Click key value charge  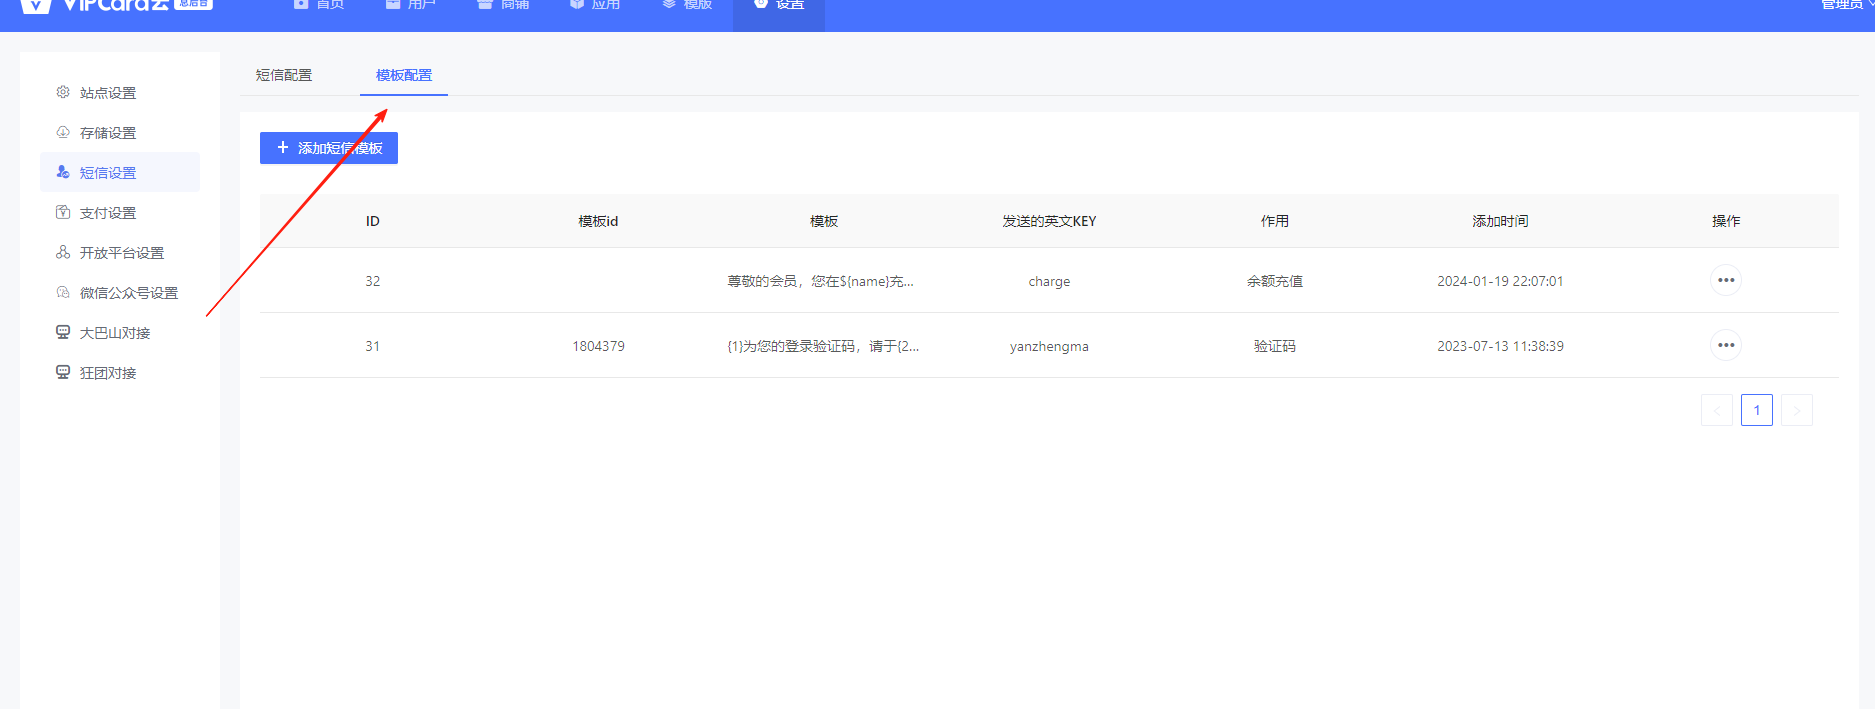[x=1049, y=281]
